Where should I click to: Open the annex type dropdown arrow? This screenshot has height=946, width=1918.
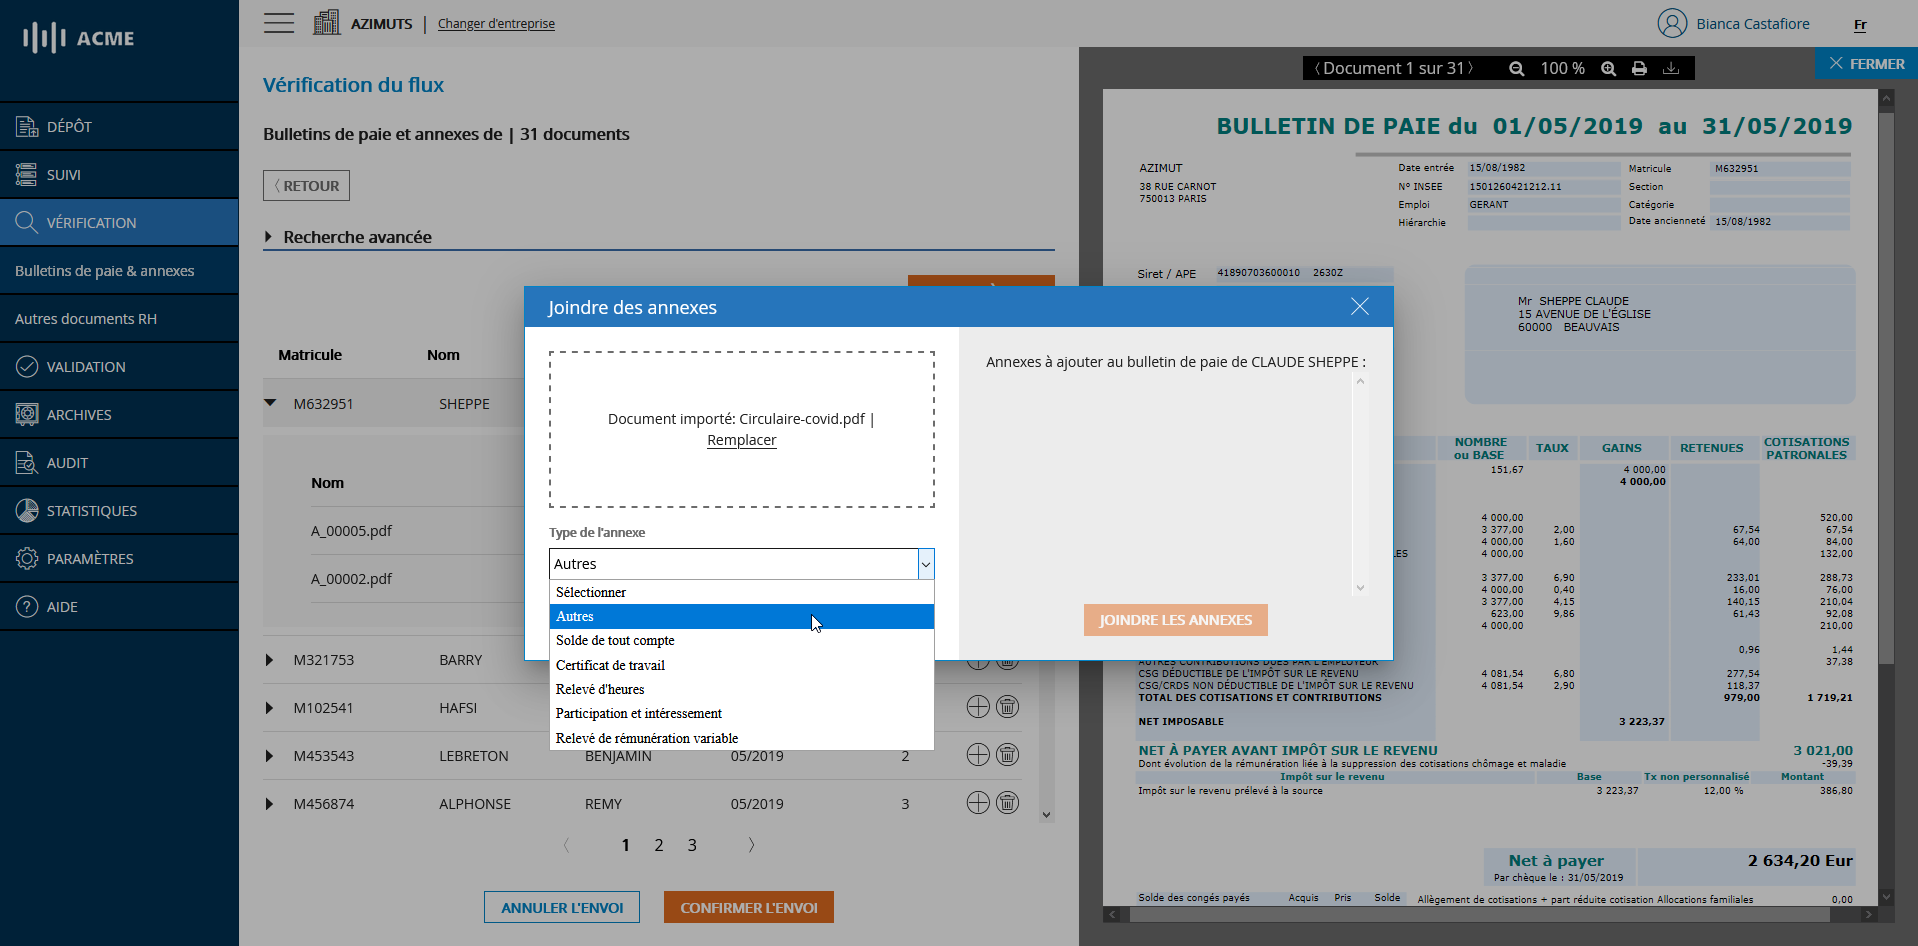click(926, 564)
